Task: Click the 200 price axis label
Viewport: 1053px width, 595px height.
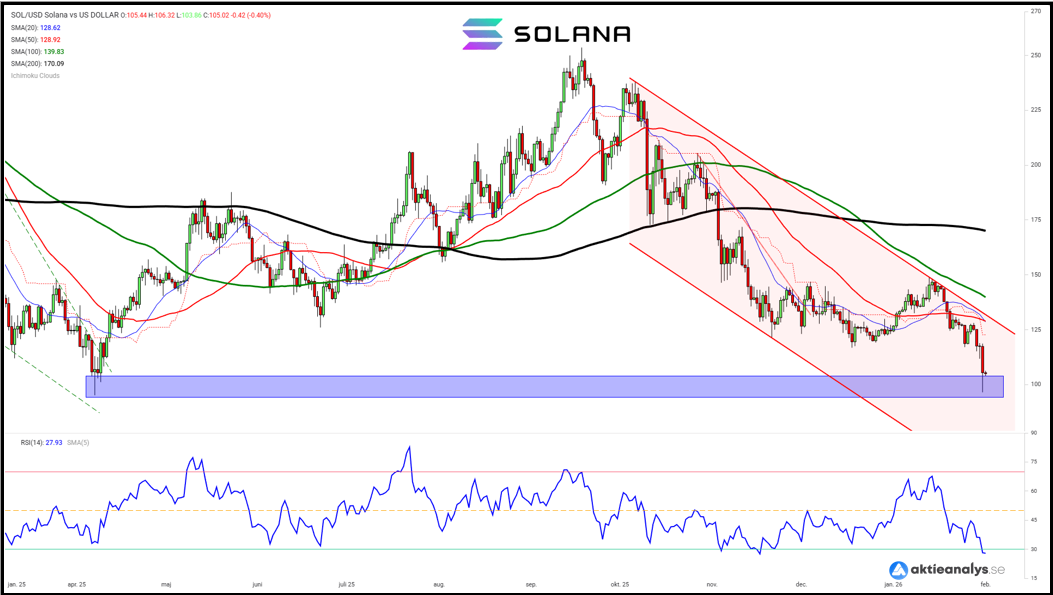Action: pos(1036,165)
